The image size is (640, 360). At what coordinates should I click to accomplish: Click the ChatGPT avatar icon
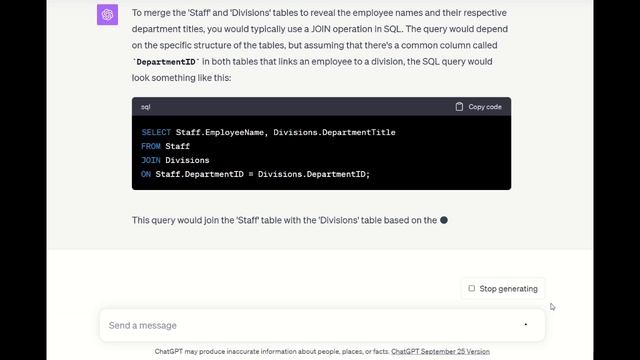(x=107, y=15)
